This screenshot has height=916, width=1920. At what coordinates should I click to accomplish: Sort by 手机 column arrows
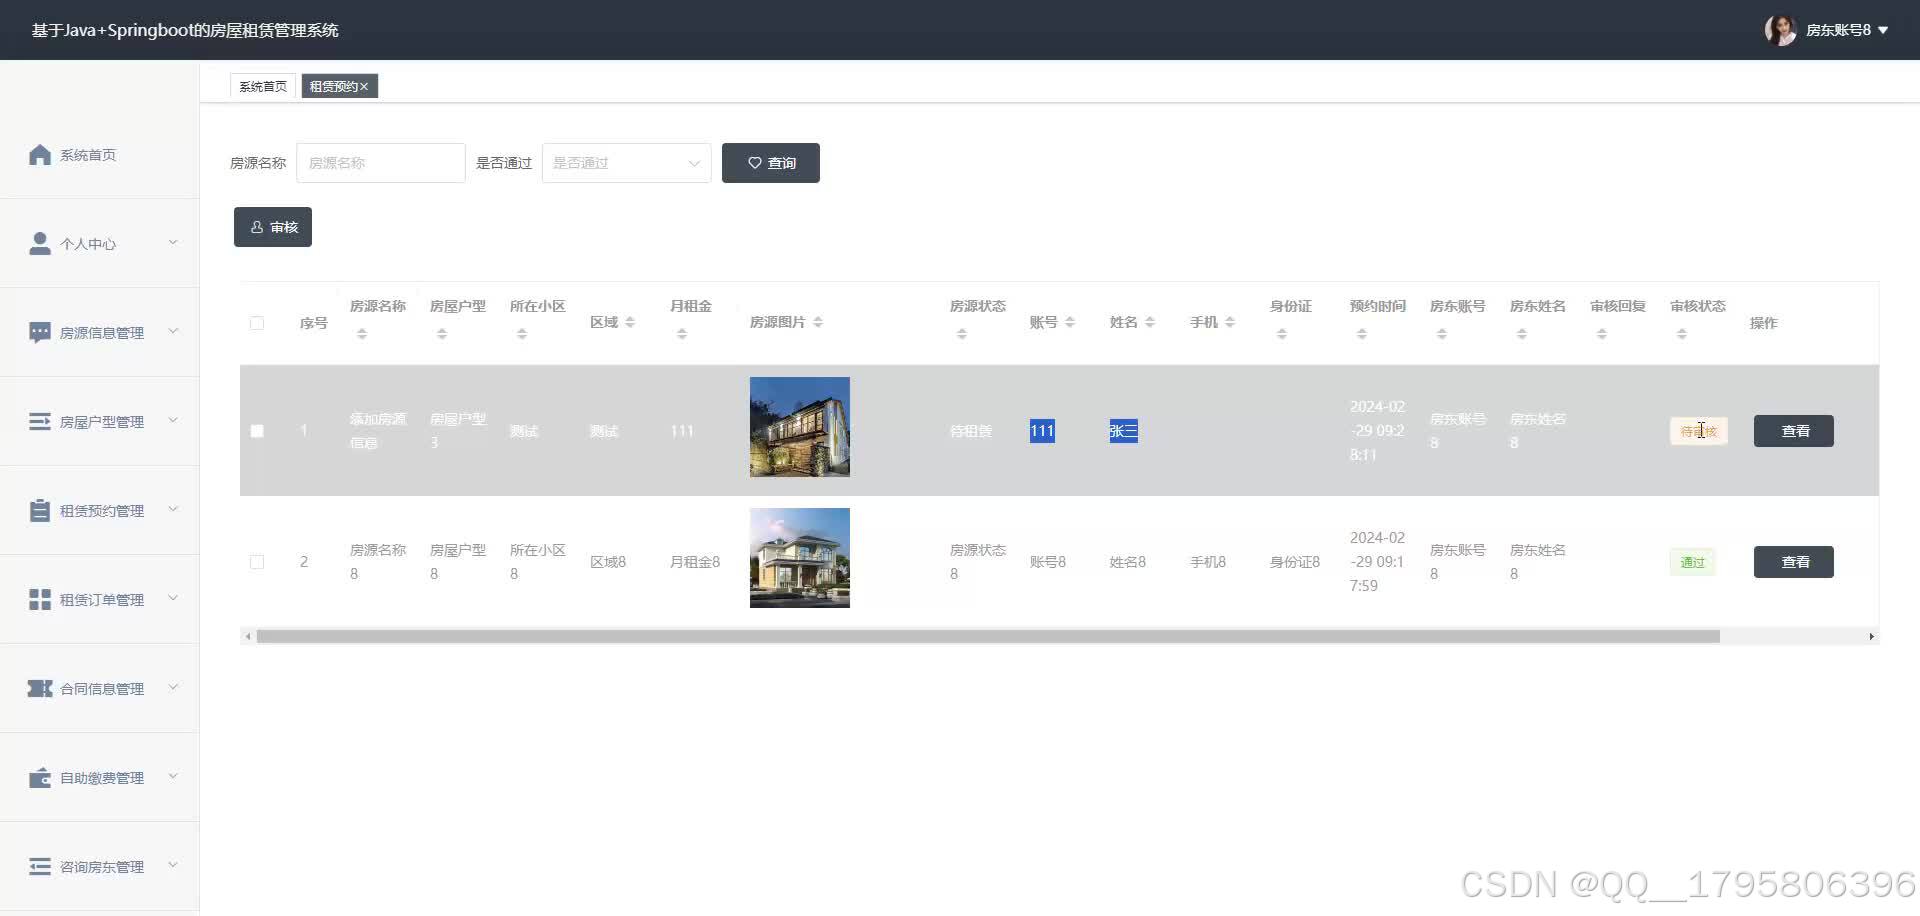click(1230, 322)
